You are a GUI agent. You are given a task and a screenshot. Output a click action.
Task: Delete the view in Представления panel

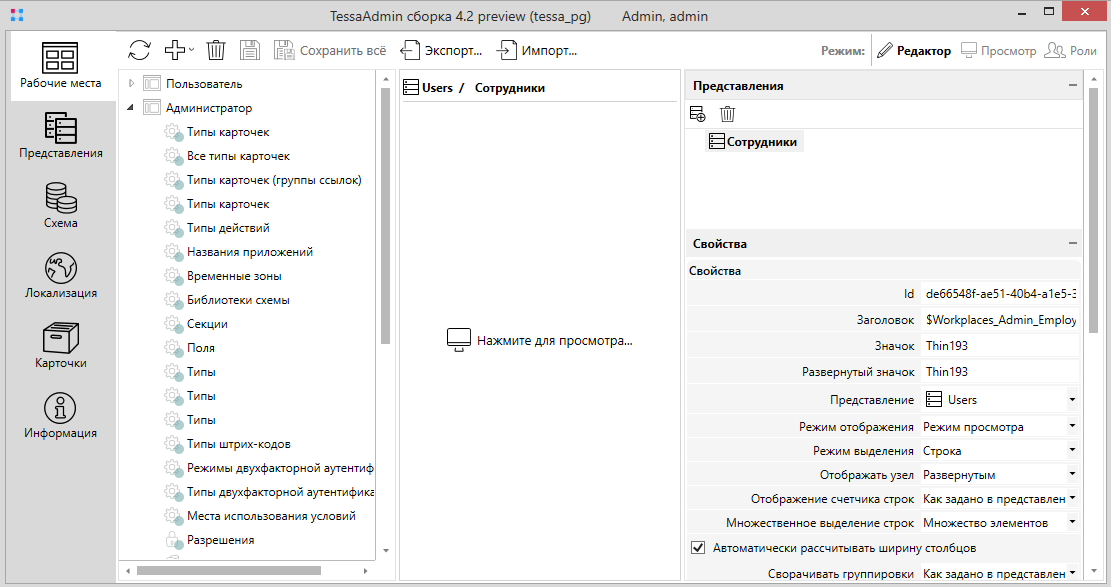point(727,115)
